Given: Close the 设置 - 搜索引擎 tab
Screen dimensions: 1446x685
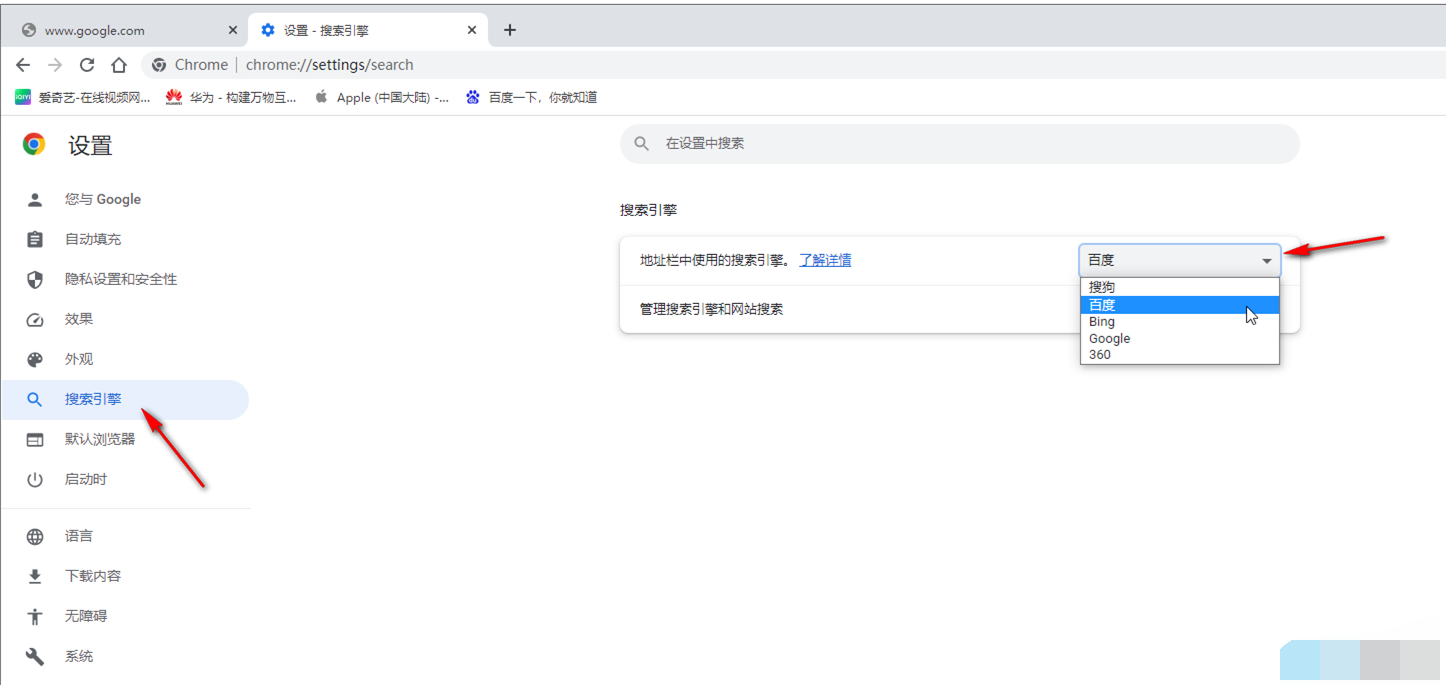Looking at the screenshot, I should 472,30.
